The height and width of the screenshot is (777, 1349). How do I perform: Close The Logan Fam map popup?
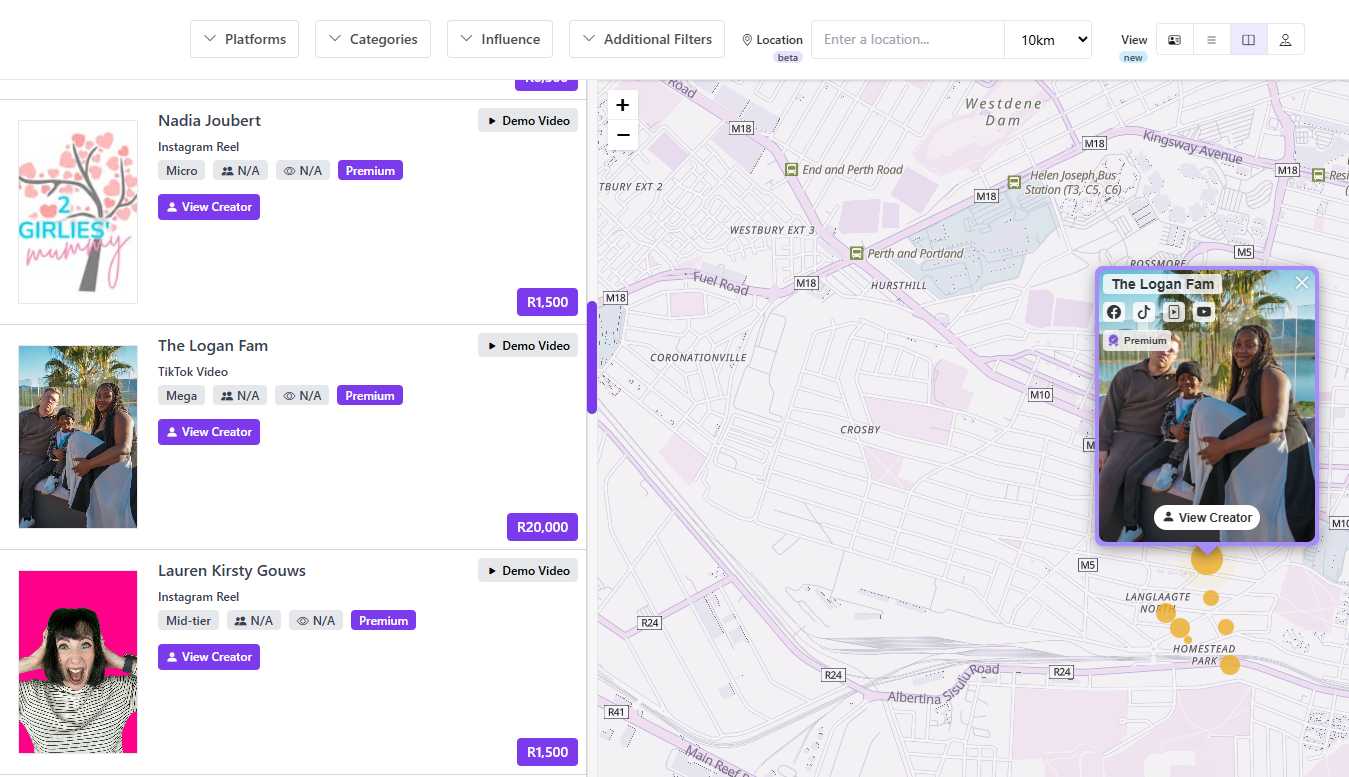[x=1301, y=282]
